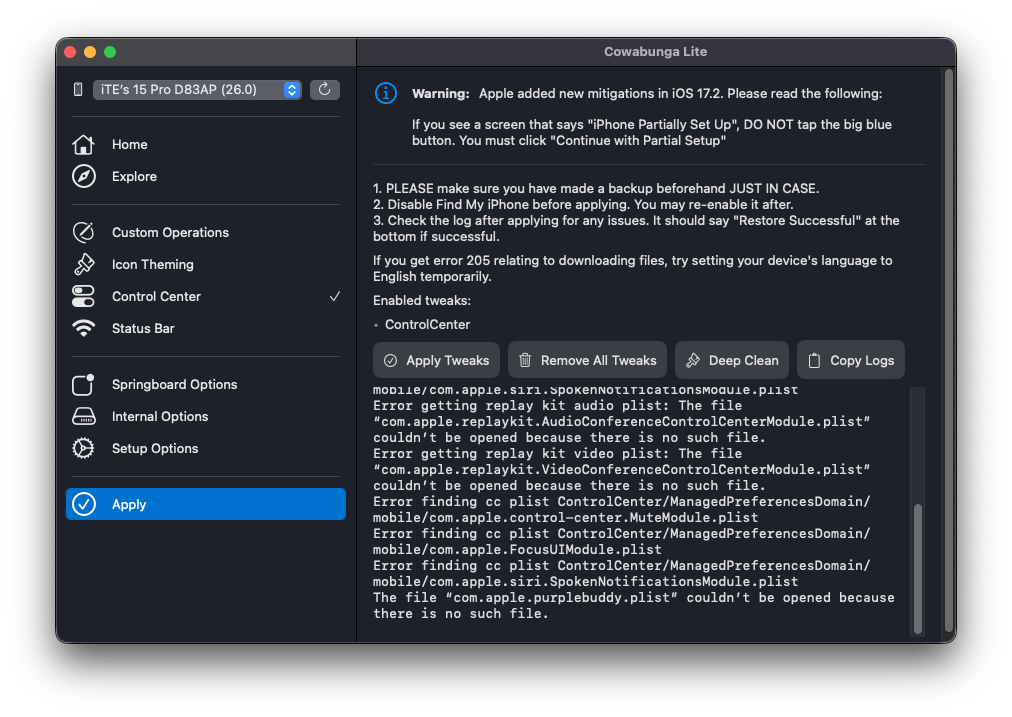
Task: Click the "iPhone Partially Set Up" warning paragraph
Action: [652, 132]
